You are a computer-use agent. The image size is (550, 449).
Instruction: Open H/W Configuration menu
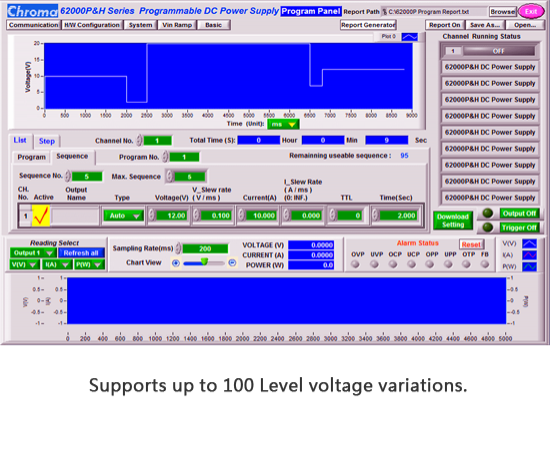point(92,25)
